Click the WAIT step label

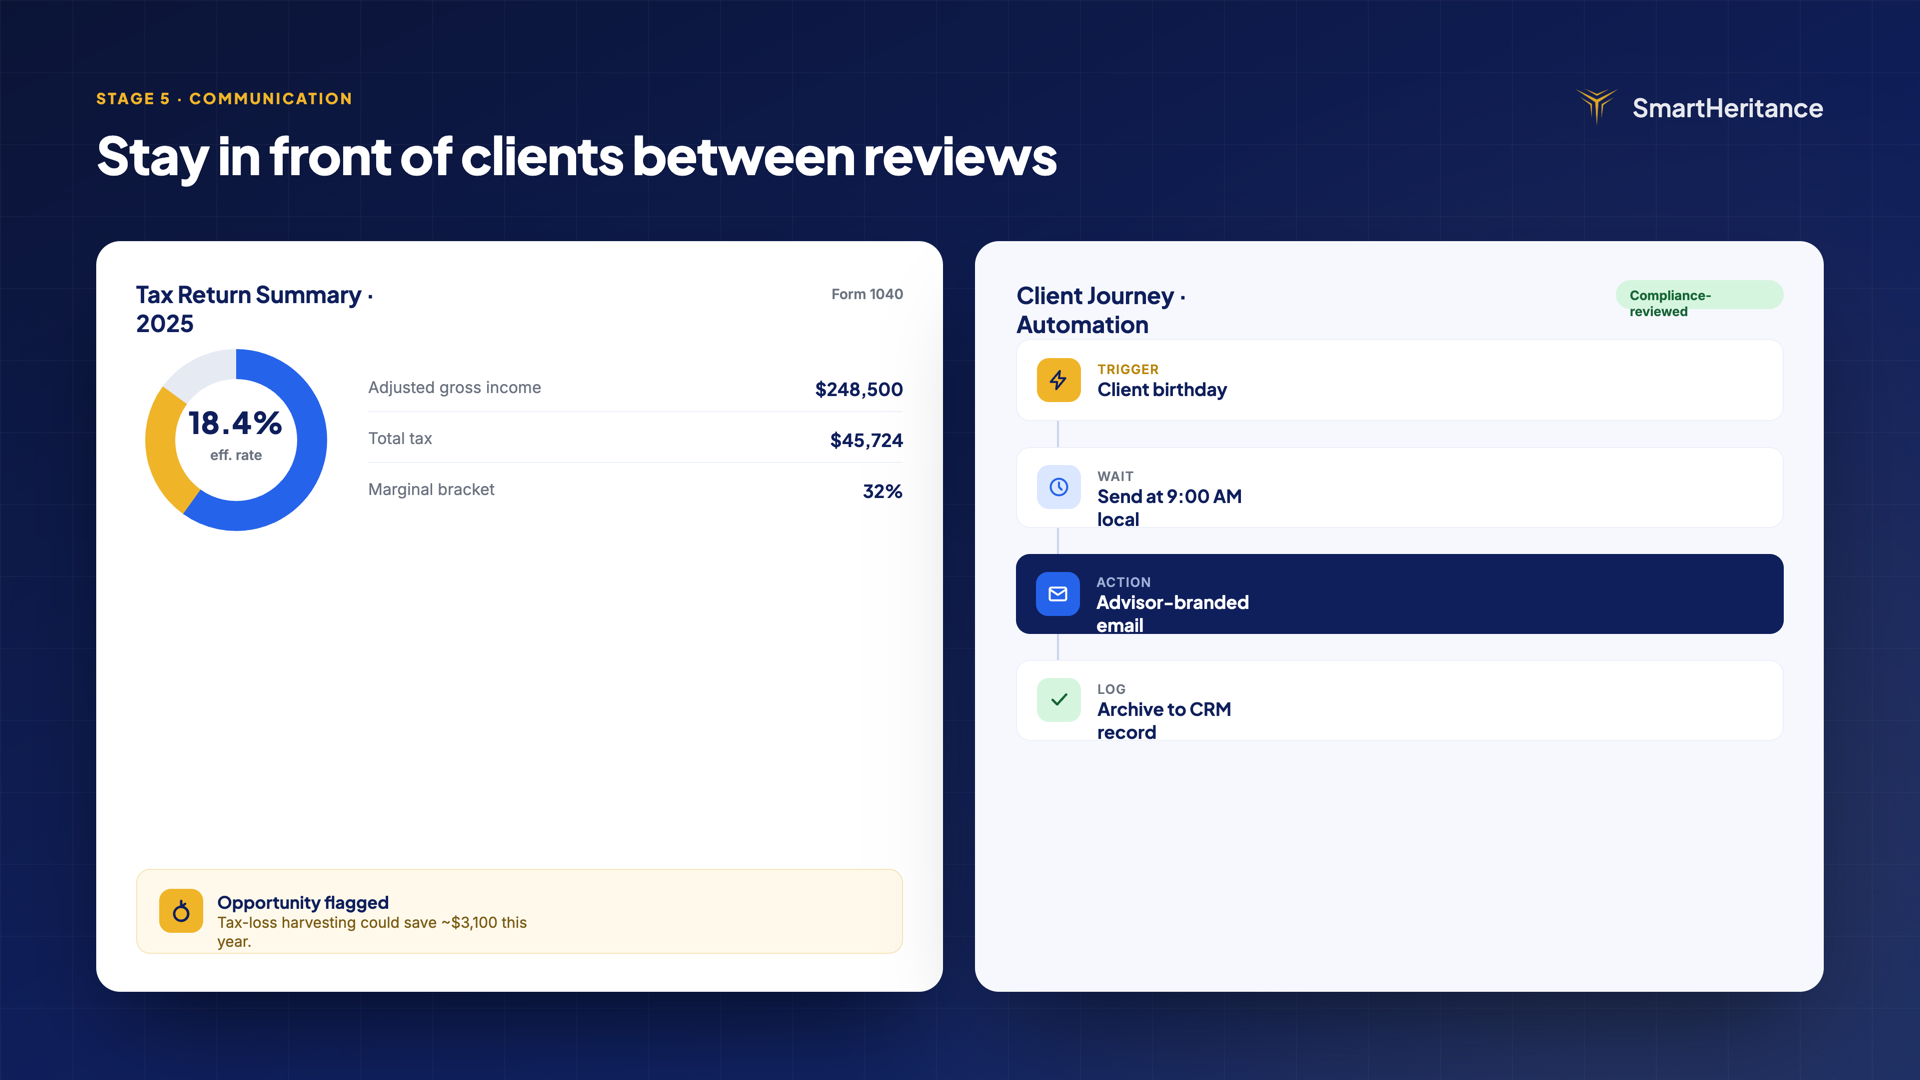(1115, 476)
